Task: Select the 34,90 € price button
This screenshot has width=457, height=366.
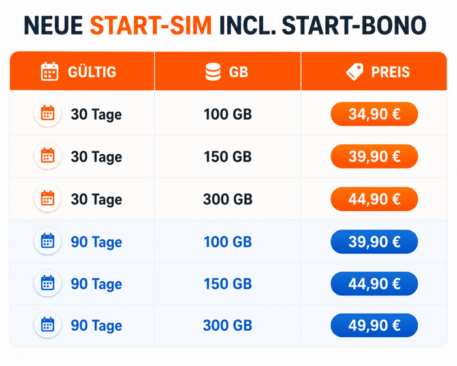Action: point(374,114)
